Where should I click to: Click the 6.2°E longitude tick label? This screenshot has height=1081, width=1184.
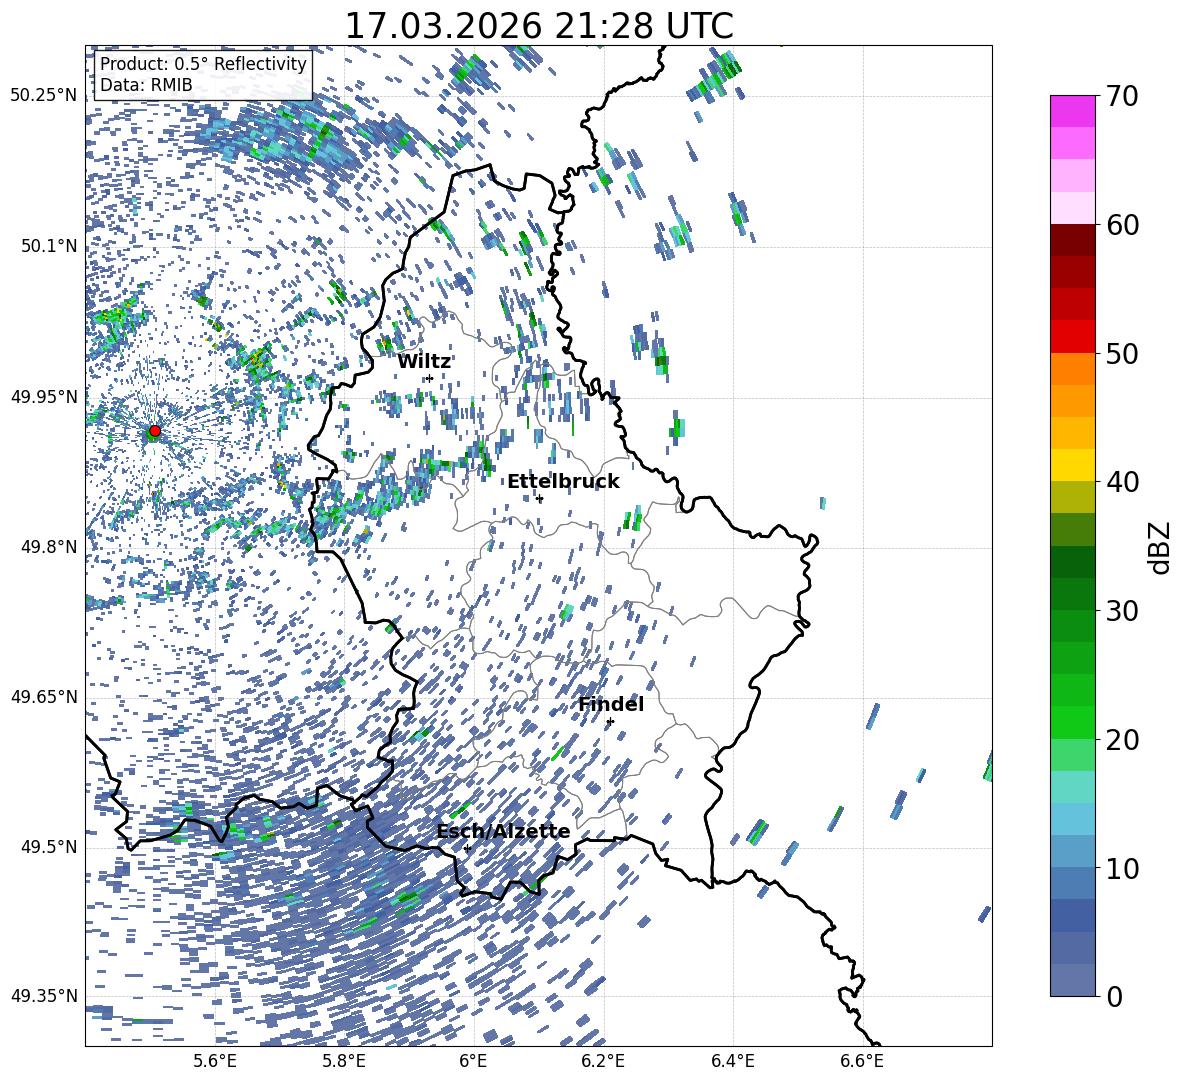point(603,1061)
